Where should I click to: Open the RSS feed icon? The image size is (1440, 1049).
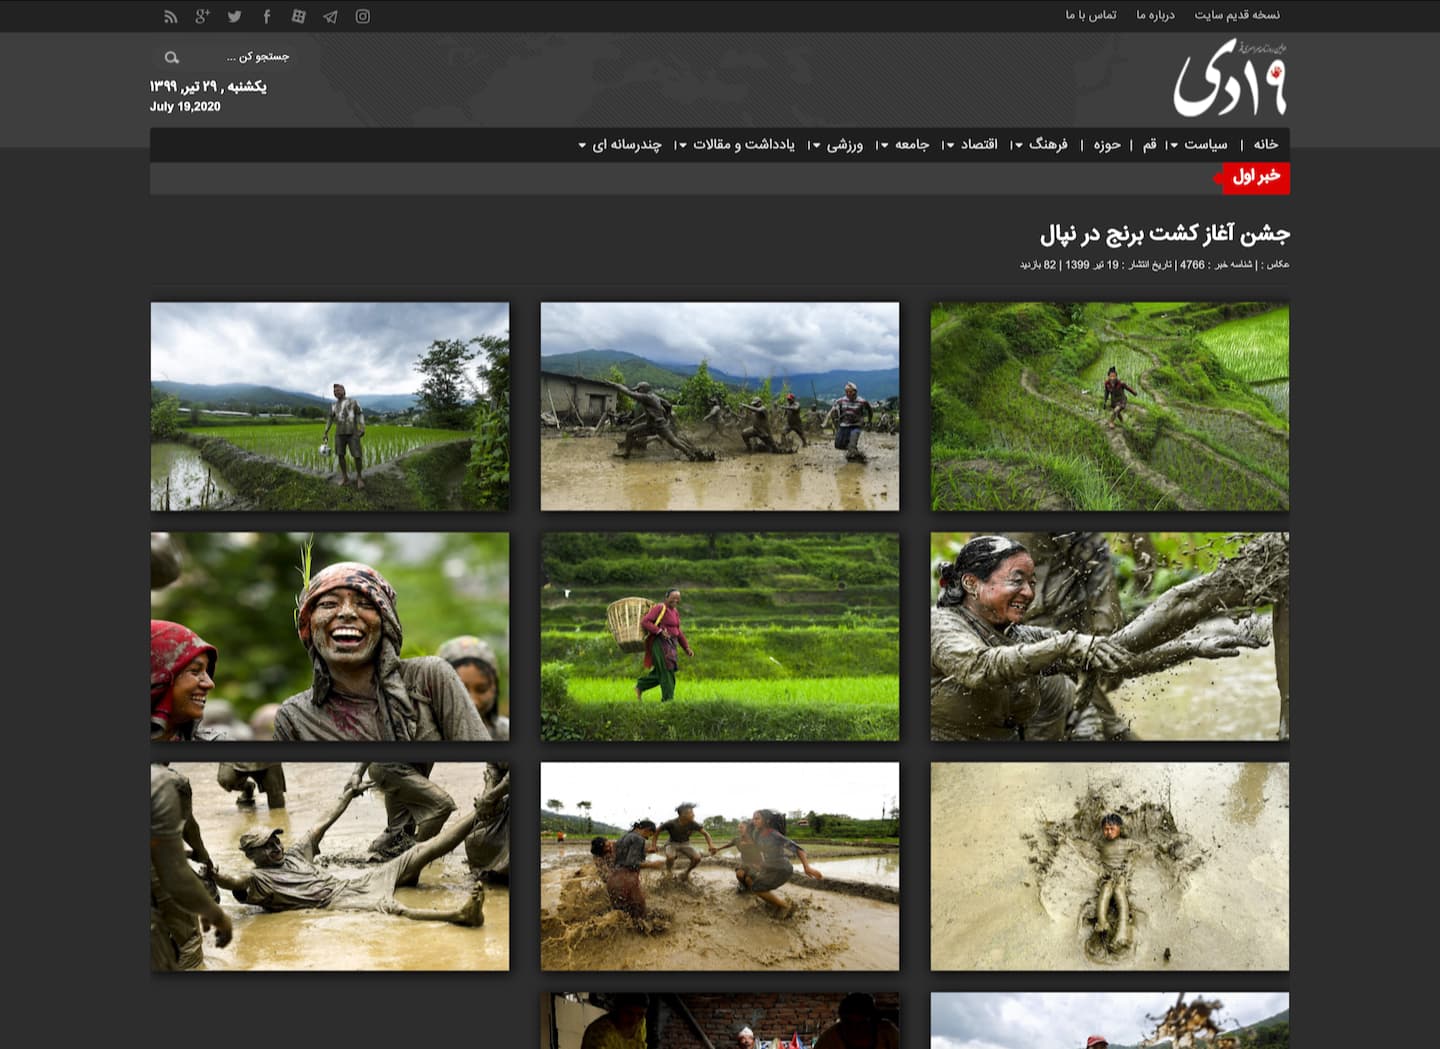171,16
